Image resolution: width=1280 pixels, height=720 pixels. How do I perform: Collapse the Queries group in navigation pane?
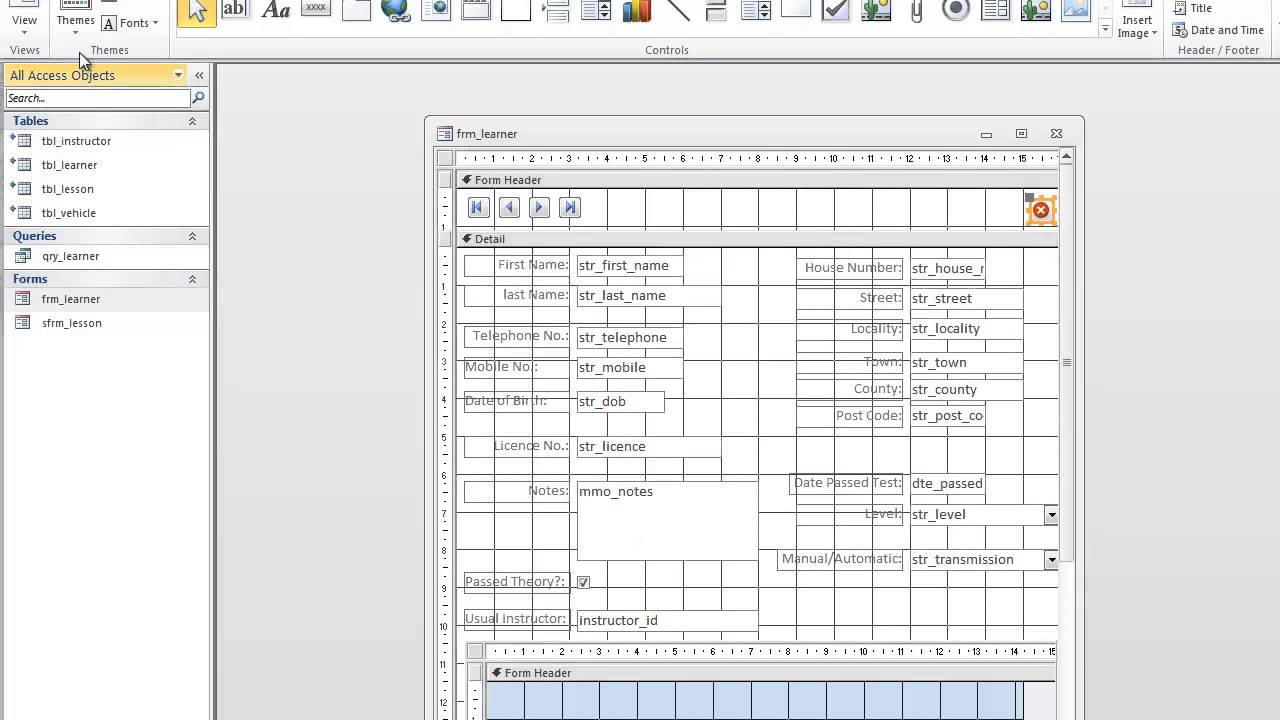[x=192, y=236]
